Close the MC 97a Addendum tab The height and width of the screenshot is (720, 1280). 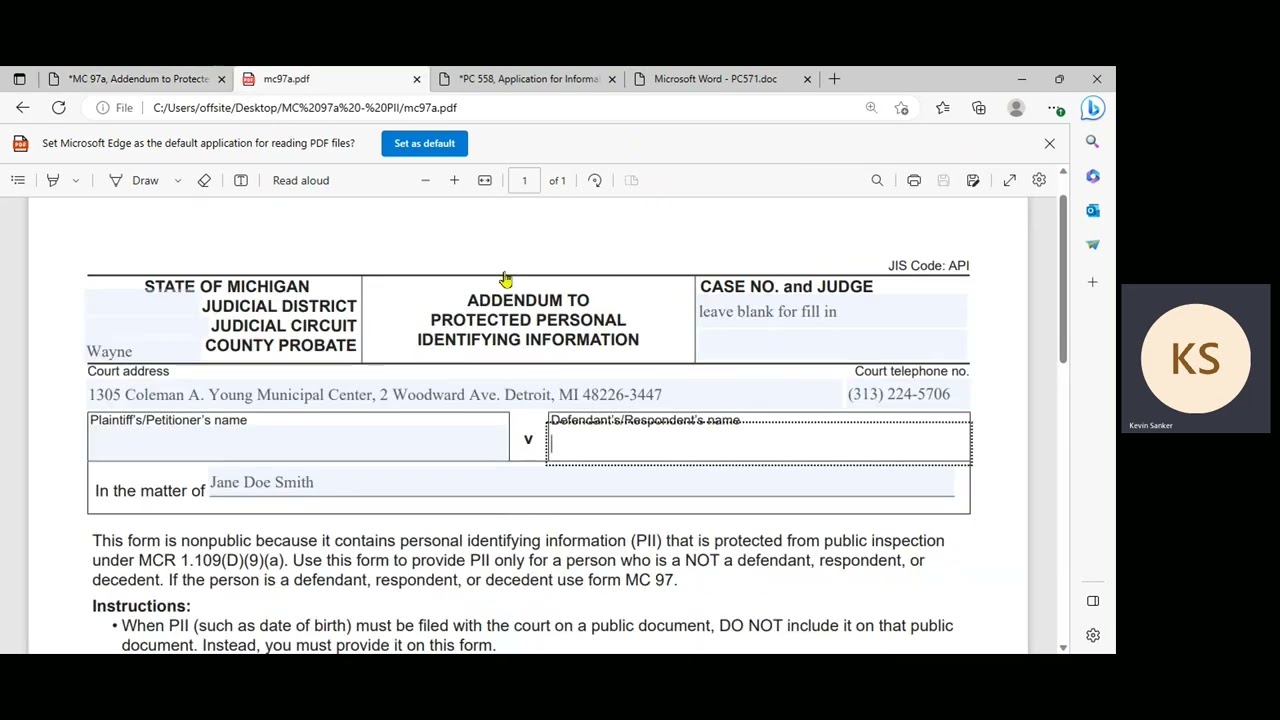coord(222,79)
